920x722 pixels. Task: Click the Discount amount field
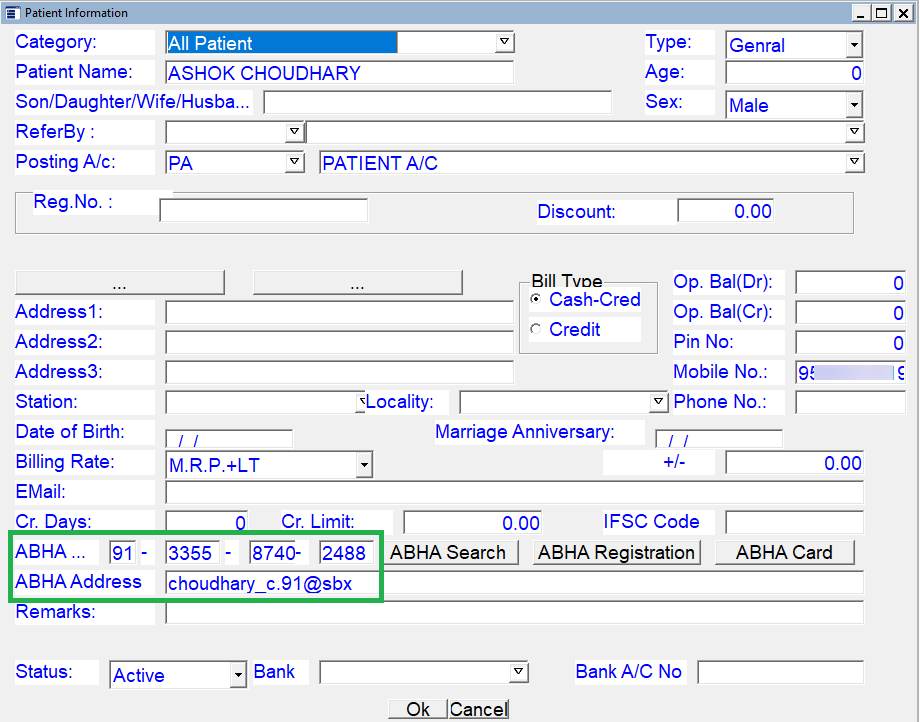[x=725, y=211]
